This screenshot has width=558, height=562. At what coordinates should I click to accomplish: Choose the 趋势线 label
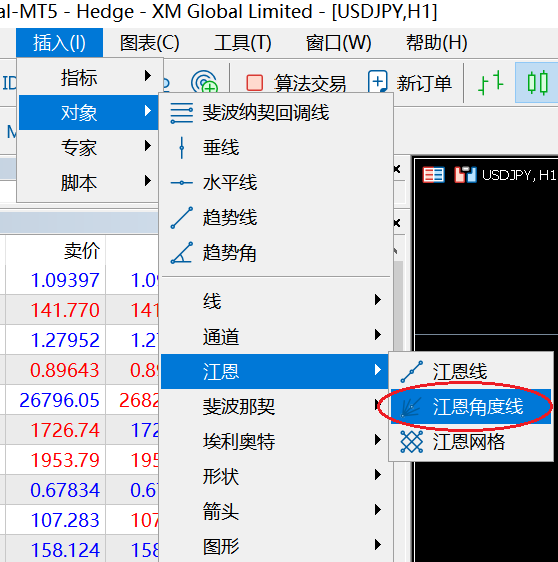230,218
